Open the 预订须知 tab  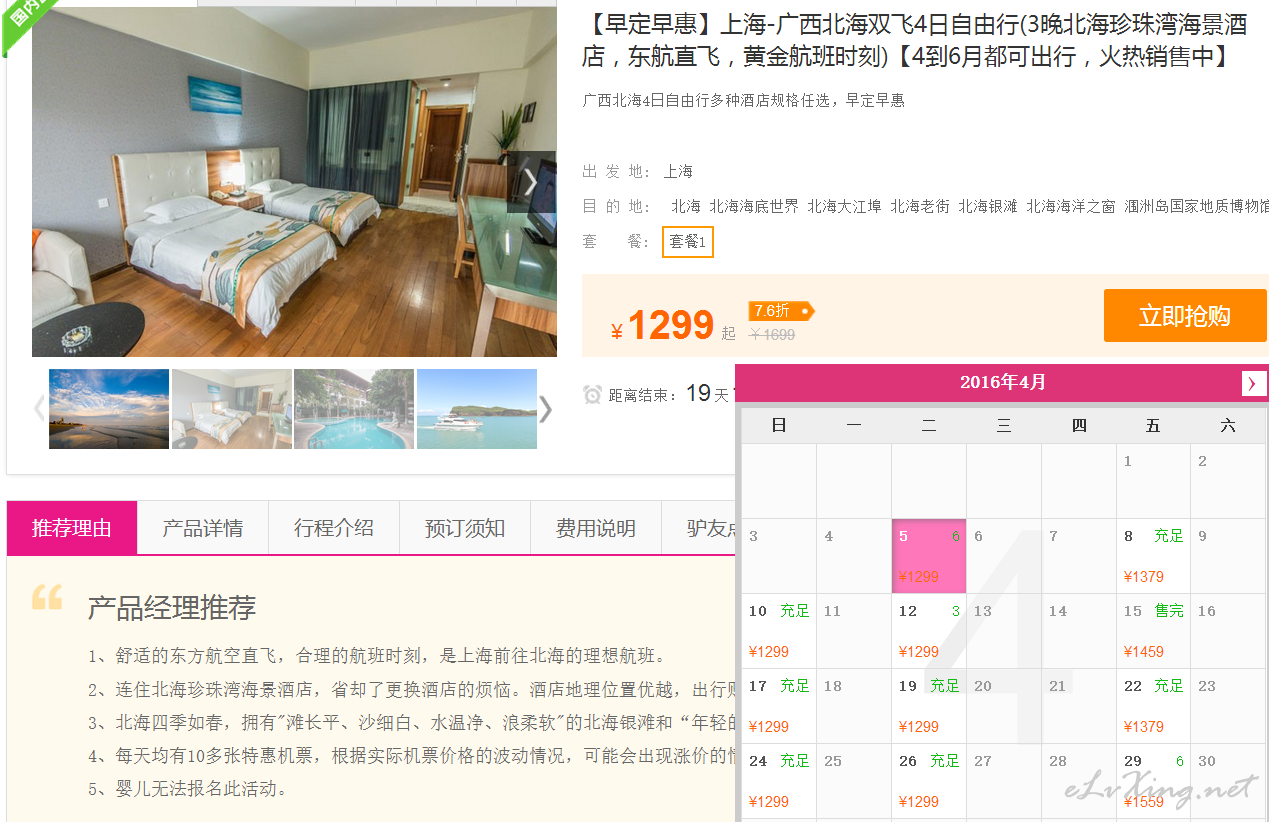[x=465, y=528]
